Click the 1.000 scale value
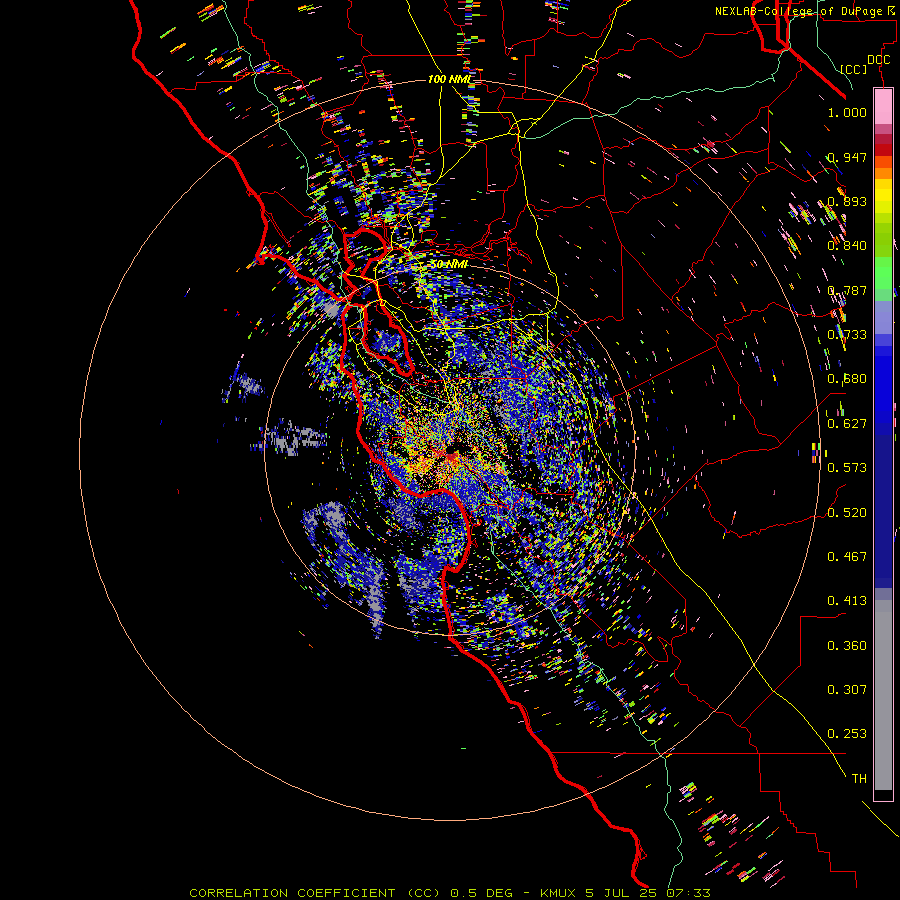This screenshot has height=900, width=900. (x=847, y=112)
